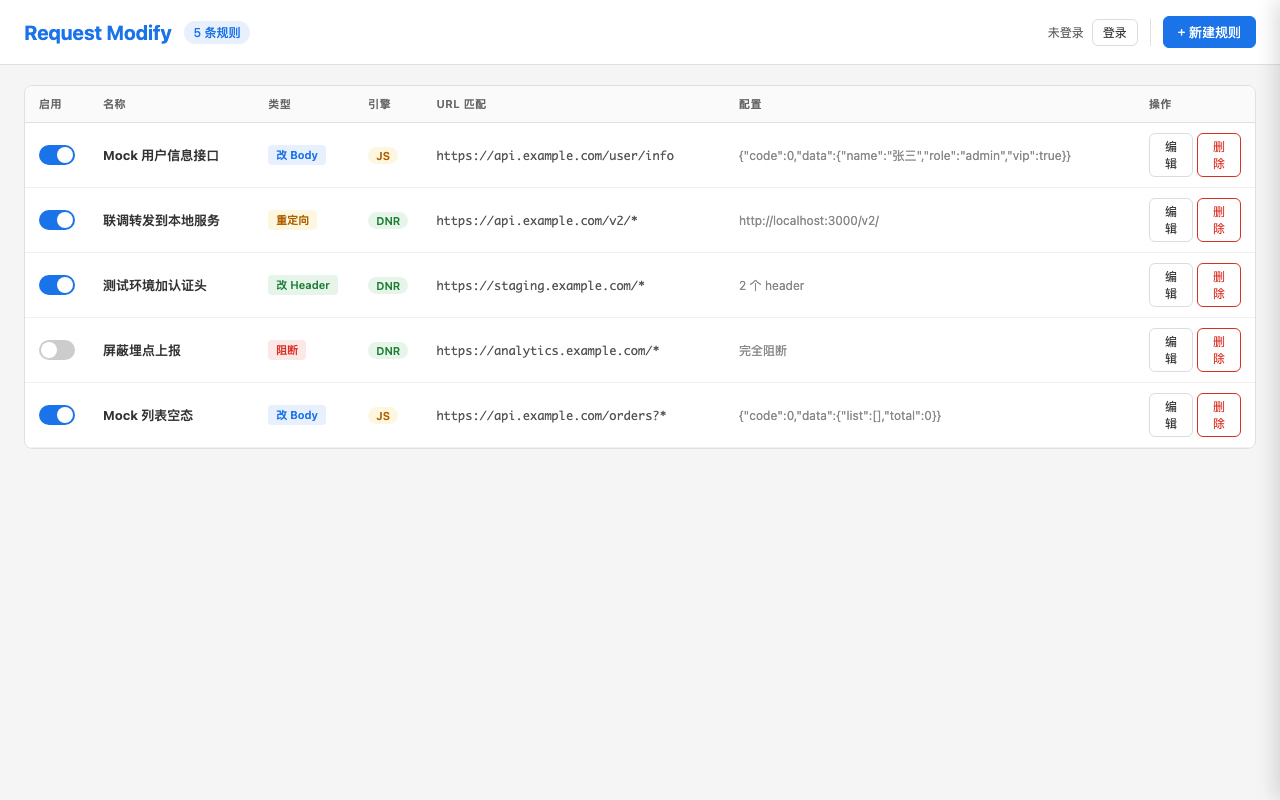Click JS engine badge in Mock 列表空态 row
The width and height of the screenshot is (1280, 800).
383,416
